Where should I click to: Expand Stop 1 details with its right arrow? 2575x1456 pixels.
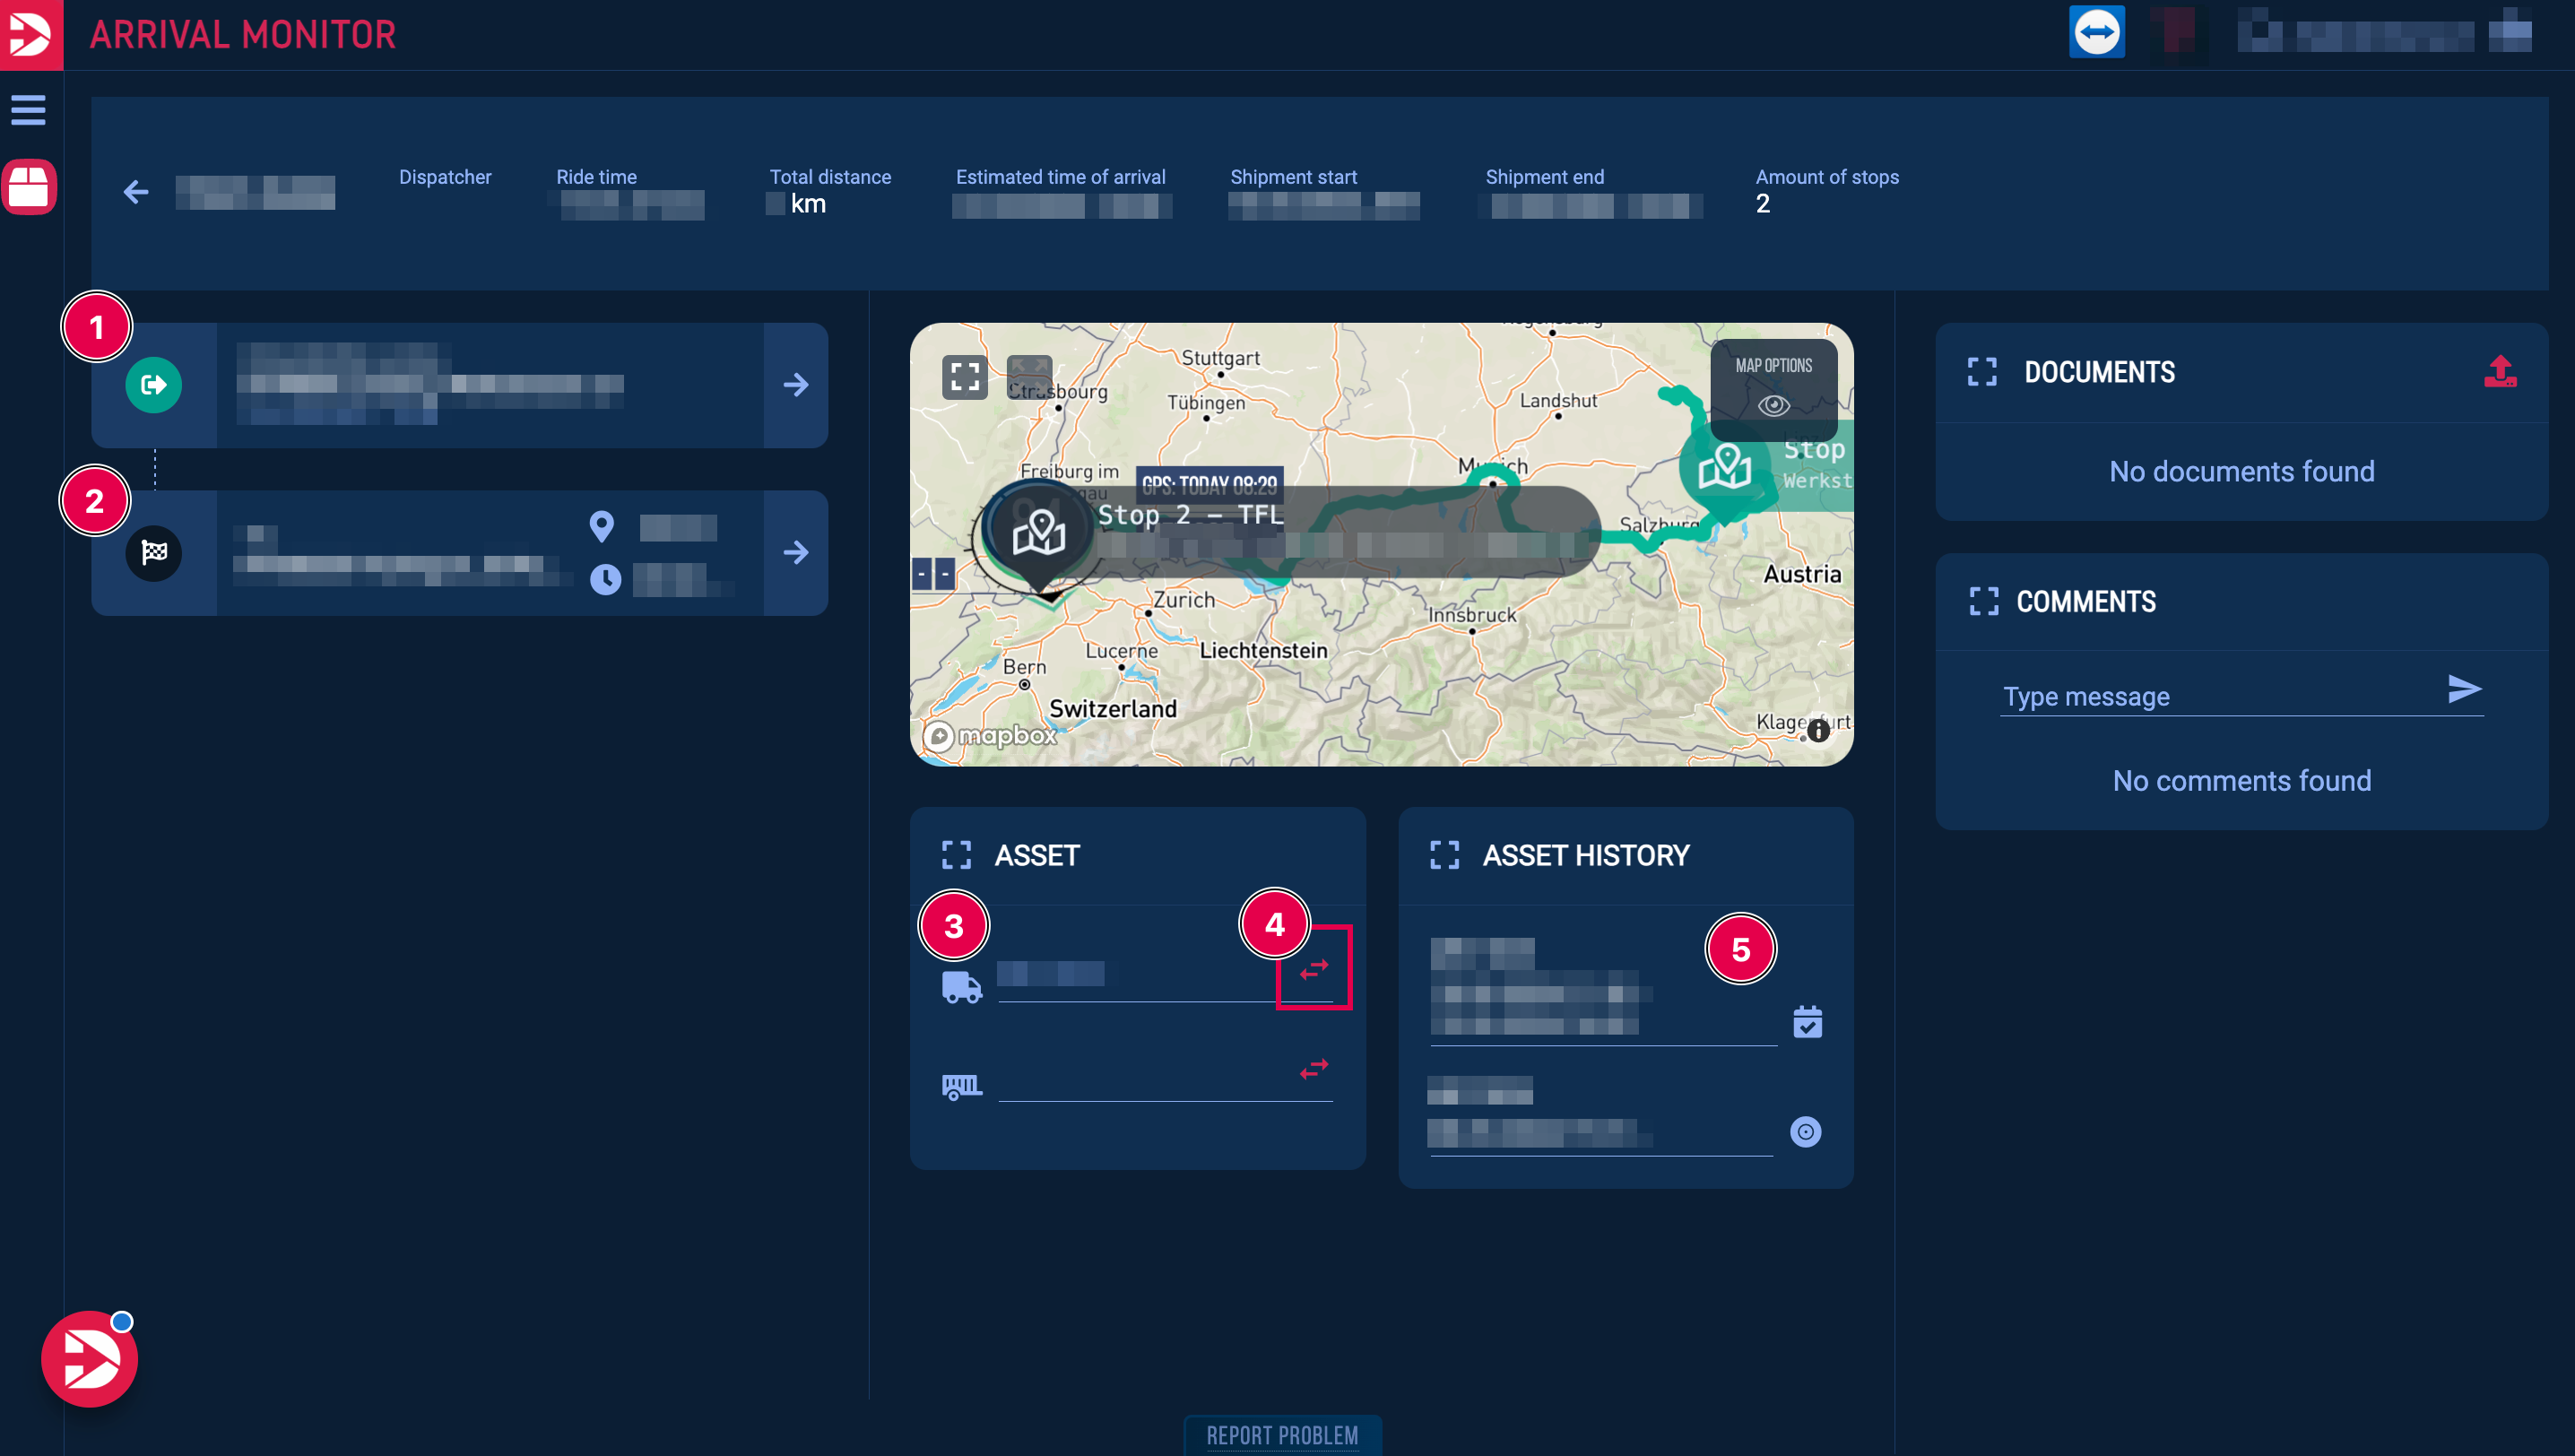click(x=795, y=385)
